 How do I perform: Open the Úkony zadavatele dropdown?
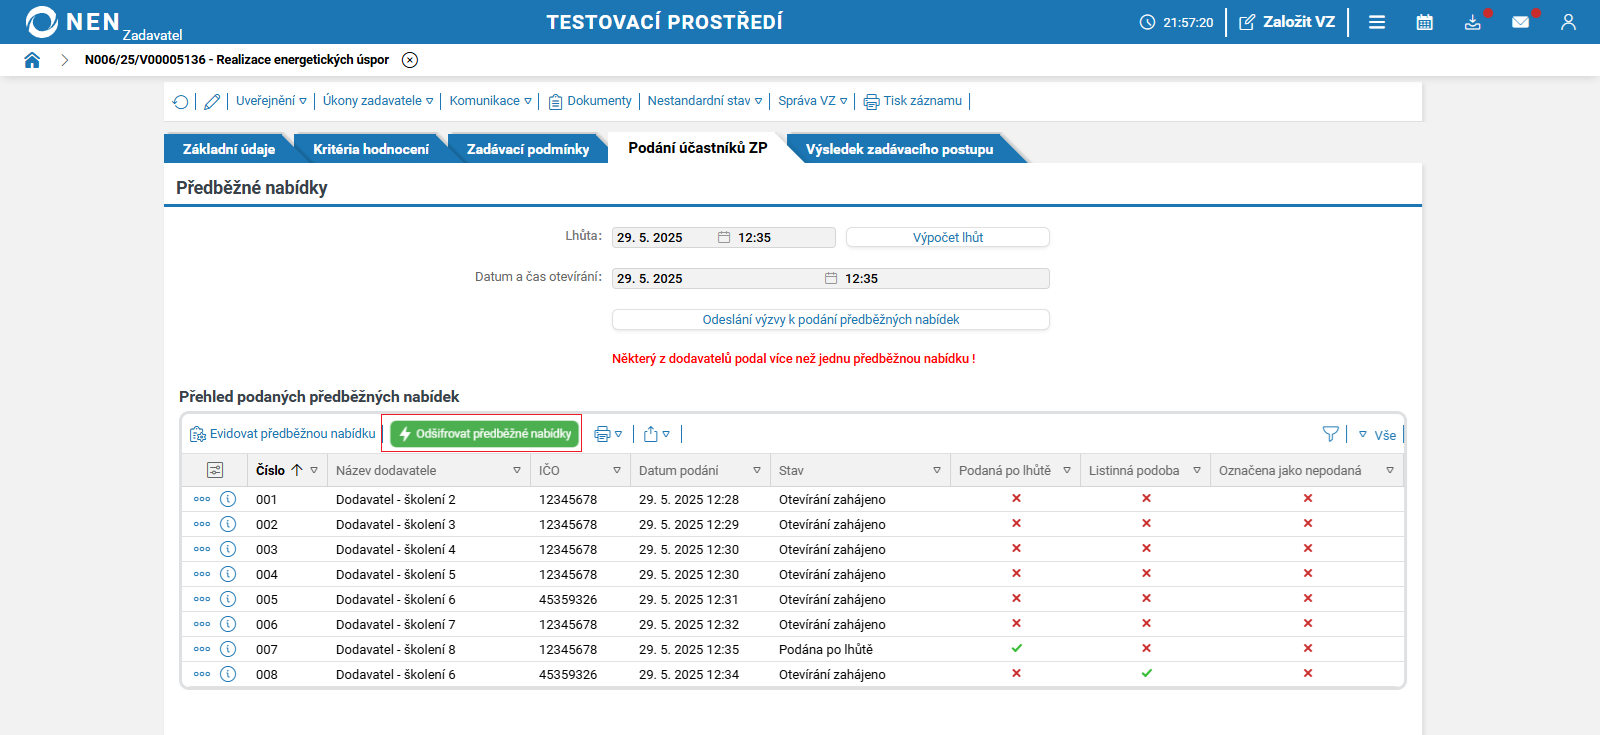tap(378, 101)
